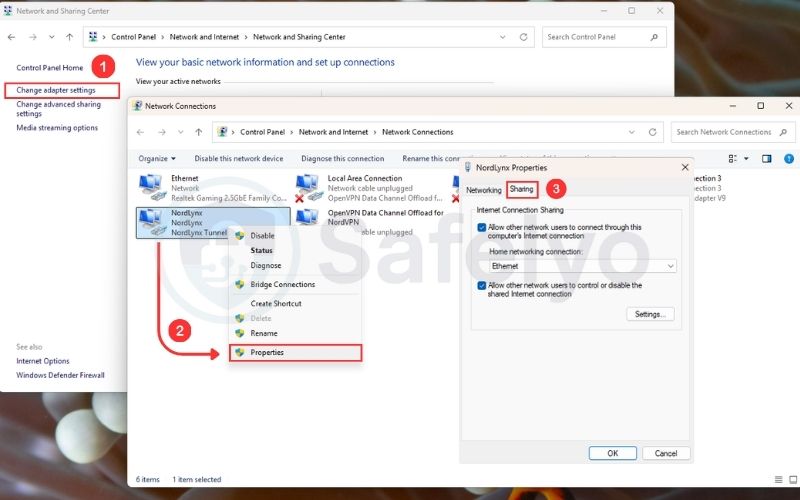This screenshot has height=500, width=800.
Task: Refresh the Network Connections window
Action: (653, 132)
